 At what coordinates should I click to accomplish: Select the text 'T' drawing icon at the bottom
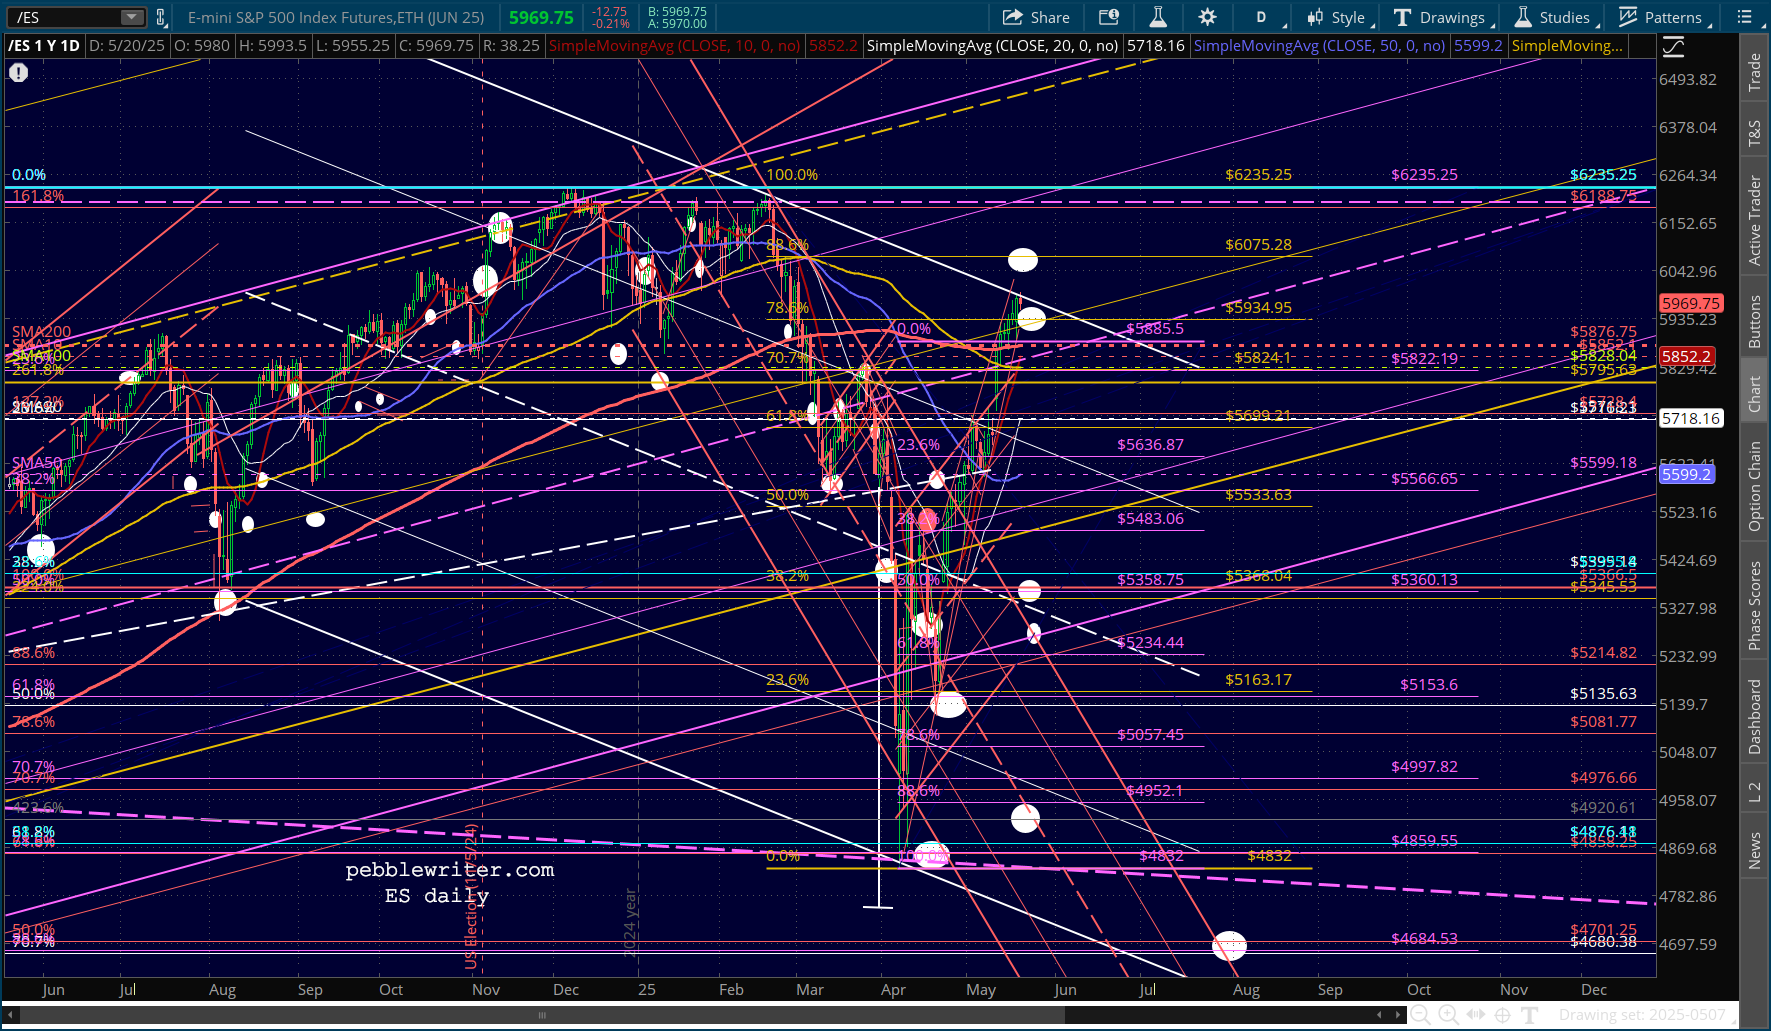(x=1529, y=1015)
